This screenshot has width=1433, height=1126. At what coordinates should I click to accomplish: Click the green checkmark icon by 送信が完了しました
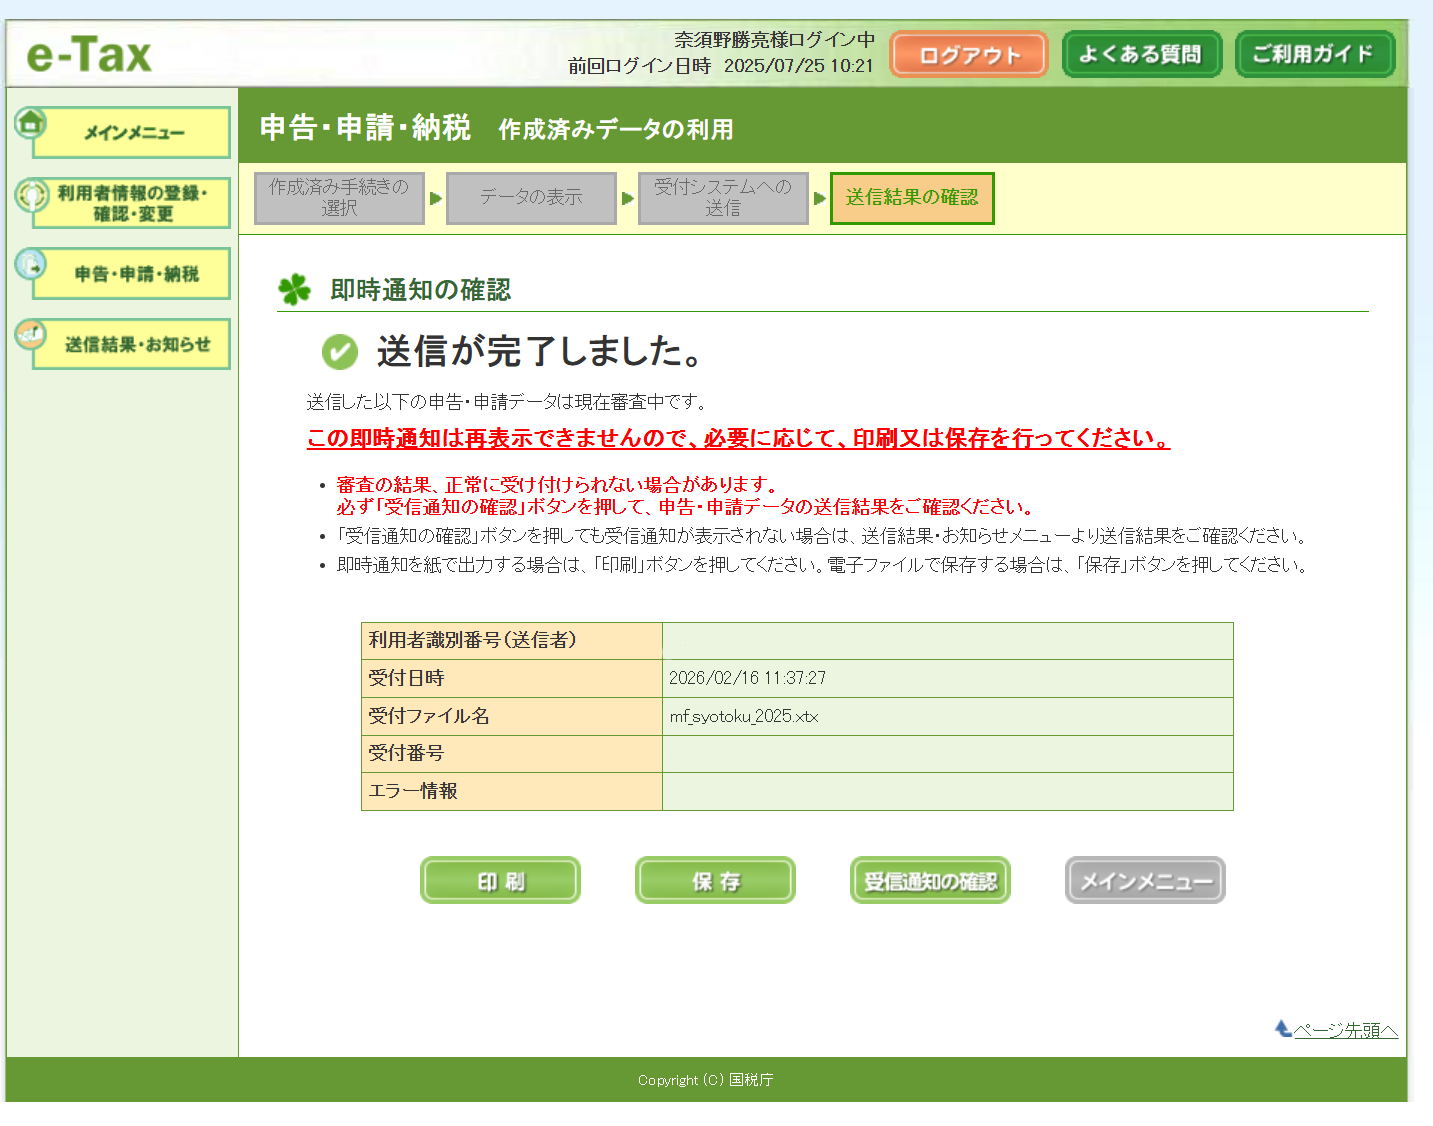pos(340,352)
